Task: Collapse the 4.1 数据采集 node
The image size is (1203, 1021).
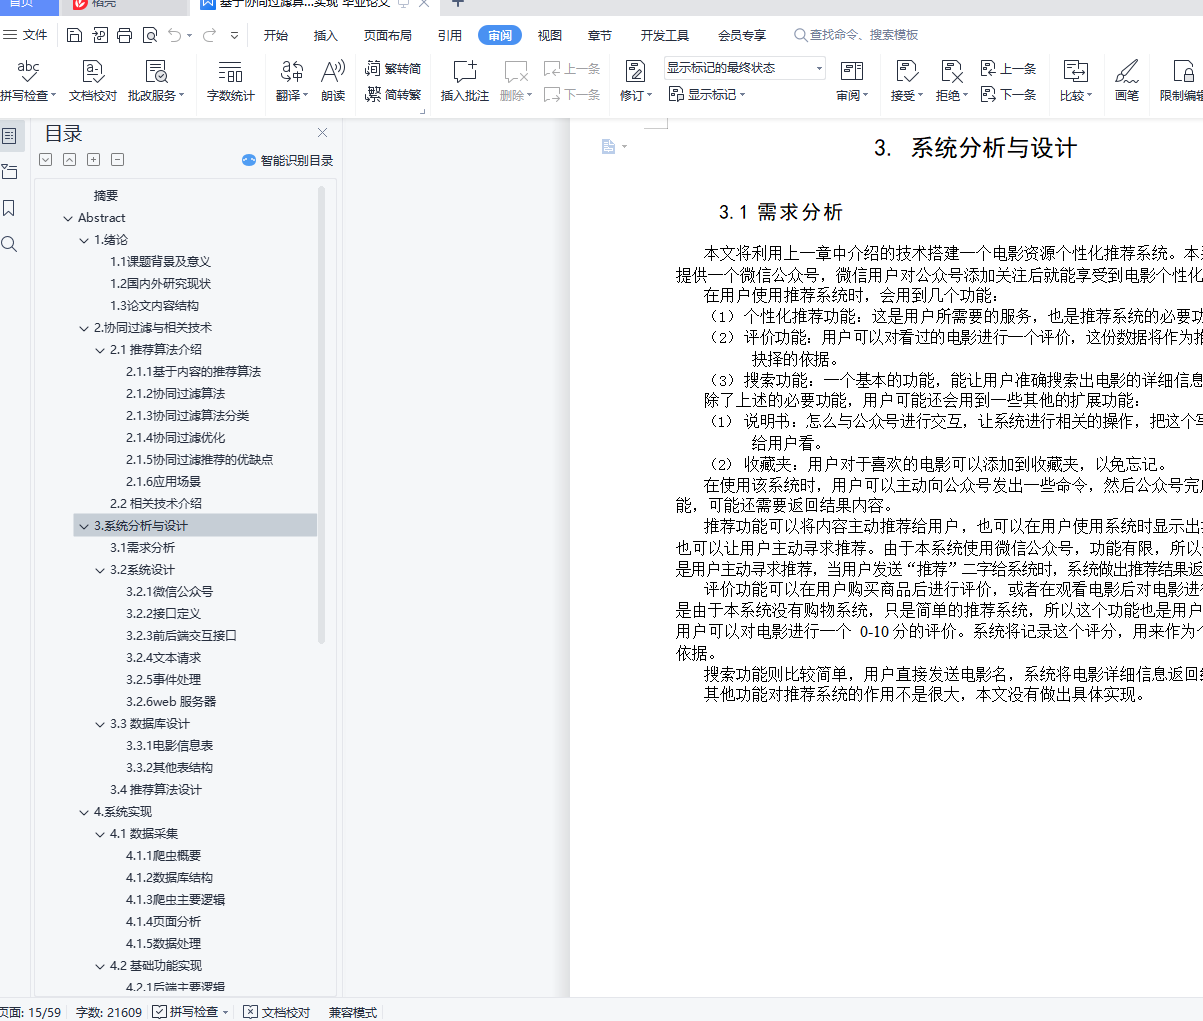Action: (x=100, y=834)
